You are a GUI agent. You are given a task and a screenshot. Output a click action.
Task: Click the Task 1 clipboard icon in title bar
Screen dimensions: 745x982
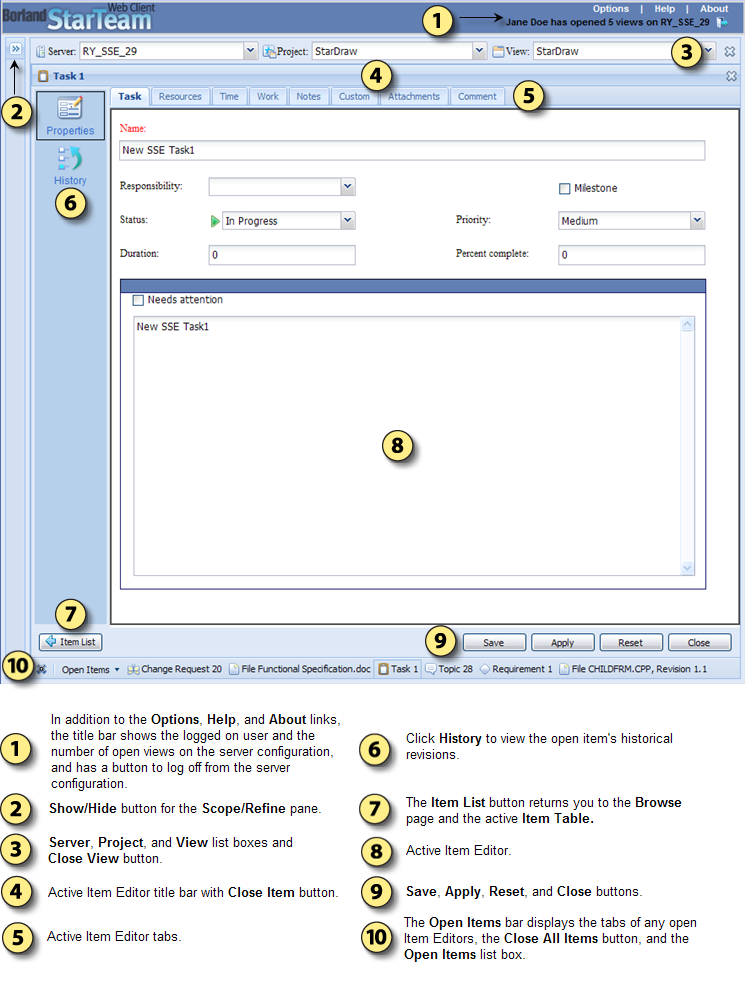pyautogui.click(x=43, y=76)
